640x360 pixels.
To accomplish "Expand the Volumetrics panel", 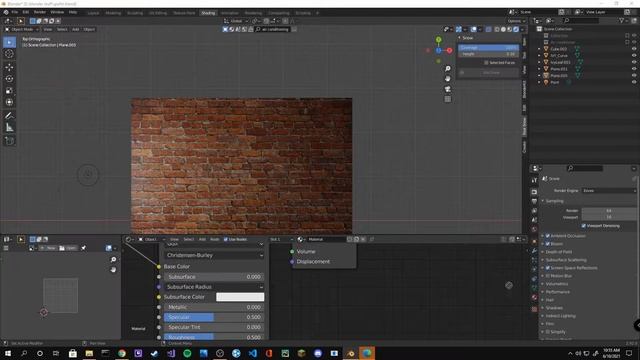I will click(x=556, y=284).
